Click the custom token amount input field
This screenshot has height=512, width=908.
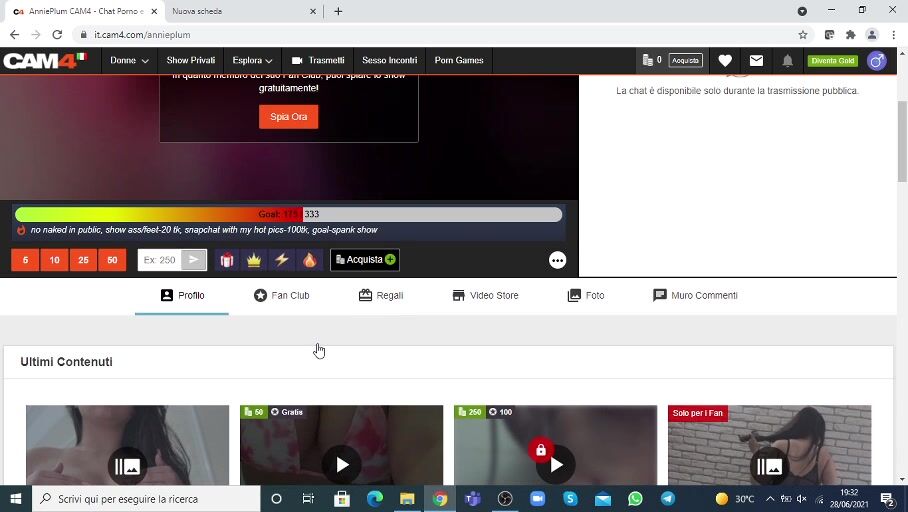tap(160, 260)
